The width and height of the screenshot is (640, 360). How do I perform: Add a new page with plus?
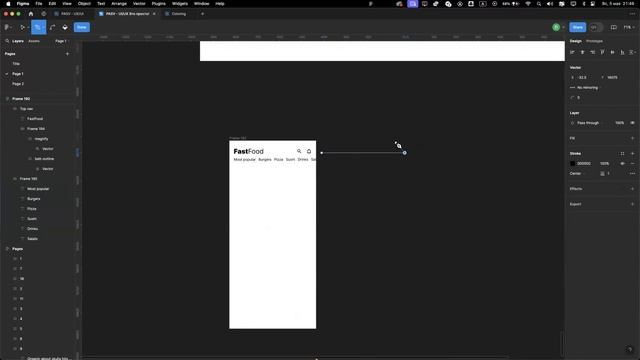point(67,54)
